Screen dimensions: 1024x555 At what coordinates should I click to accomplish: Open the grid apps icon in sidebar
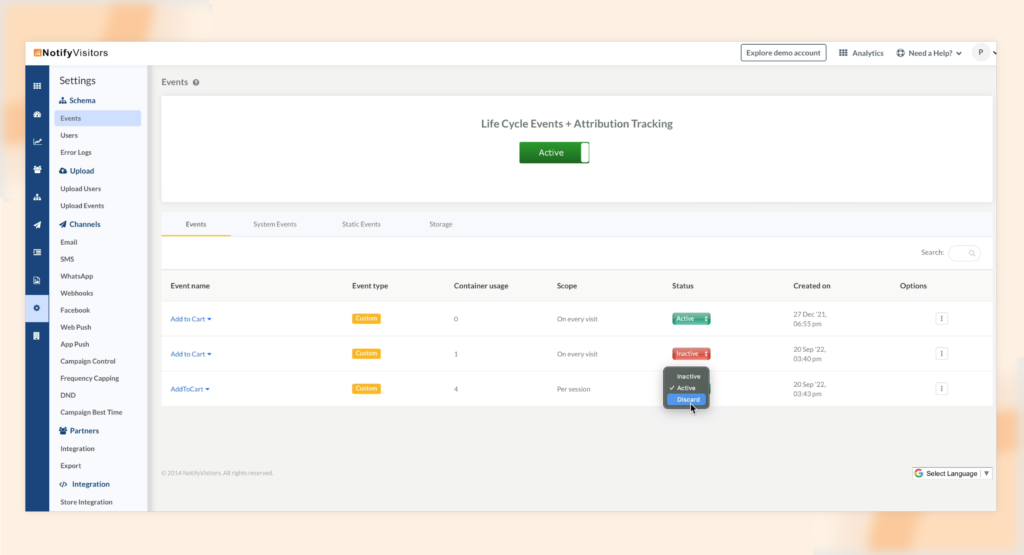pyautogui.click(x=37, y=86)
